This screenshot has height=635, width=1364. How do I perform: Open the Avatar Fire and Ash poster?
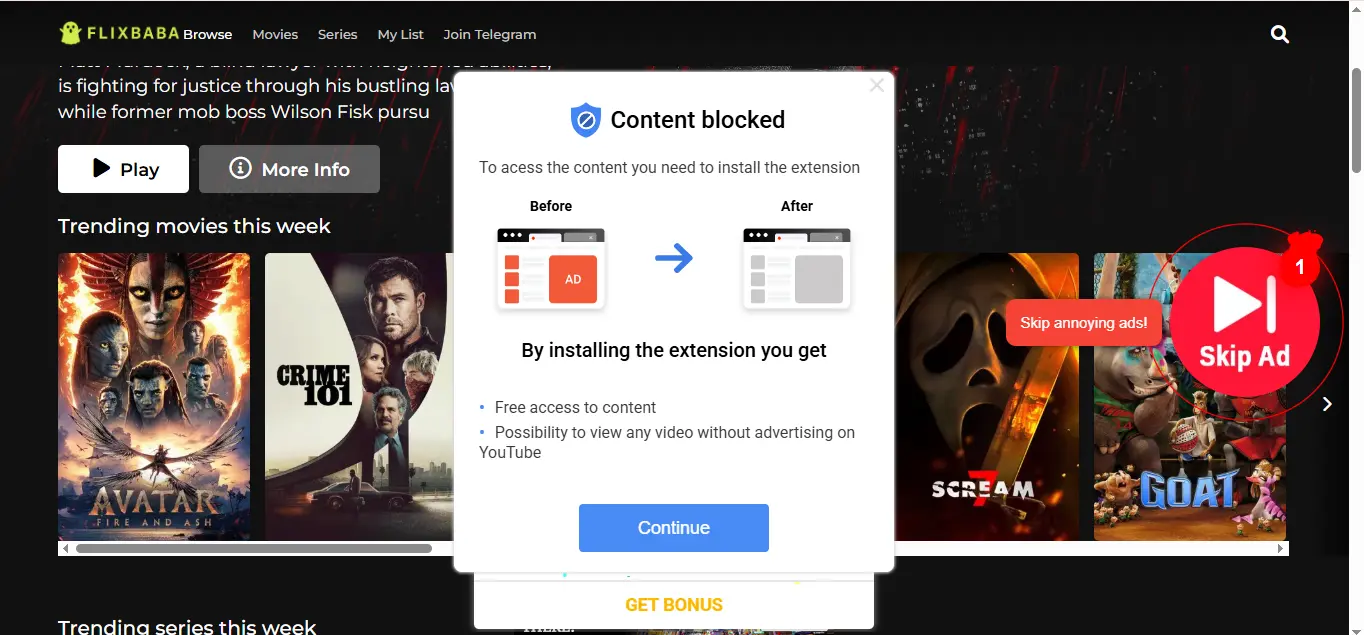pyautogui.click(x=154, y=397)
